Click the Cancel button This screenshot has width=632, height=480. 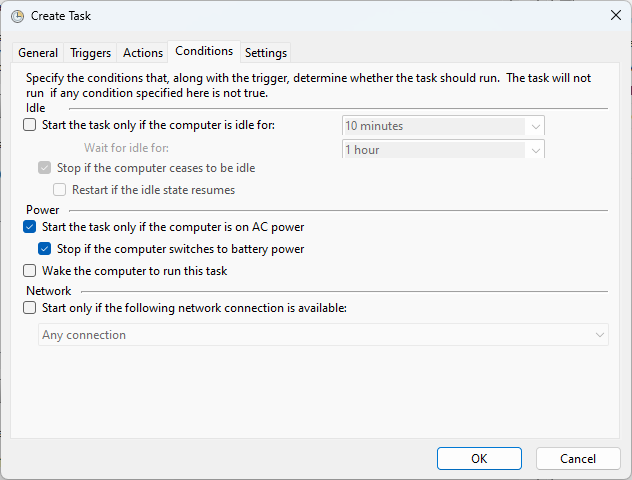(x=578, y=458)
